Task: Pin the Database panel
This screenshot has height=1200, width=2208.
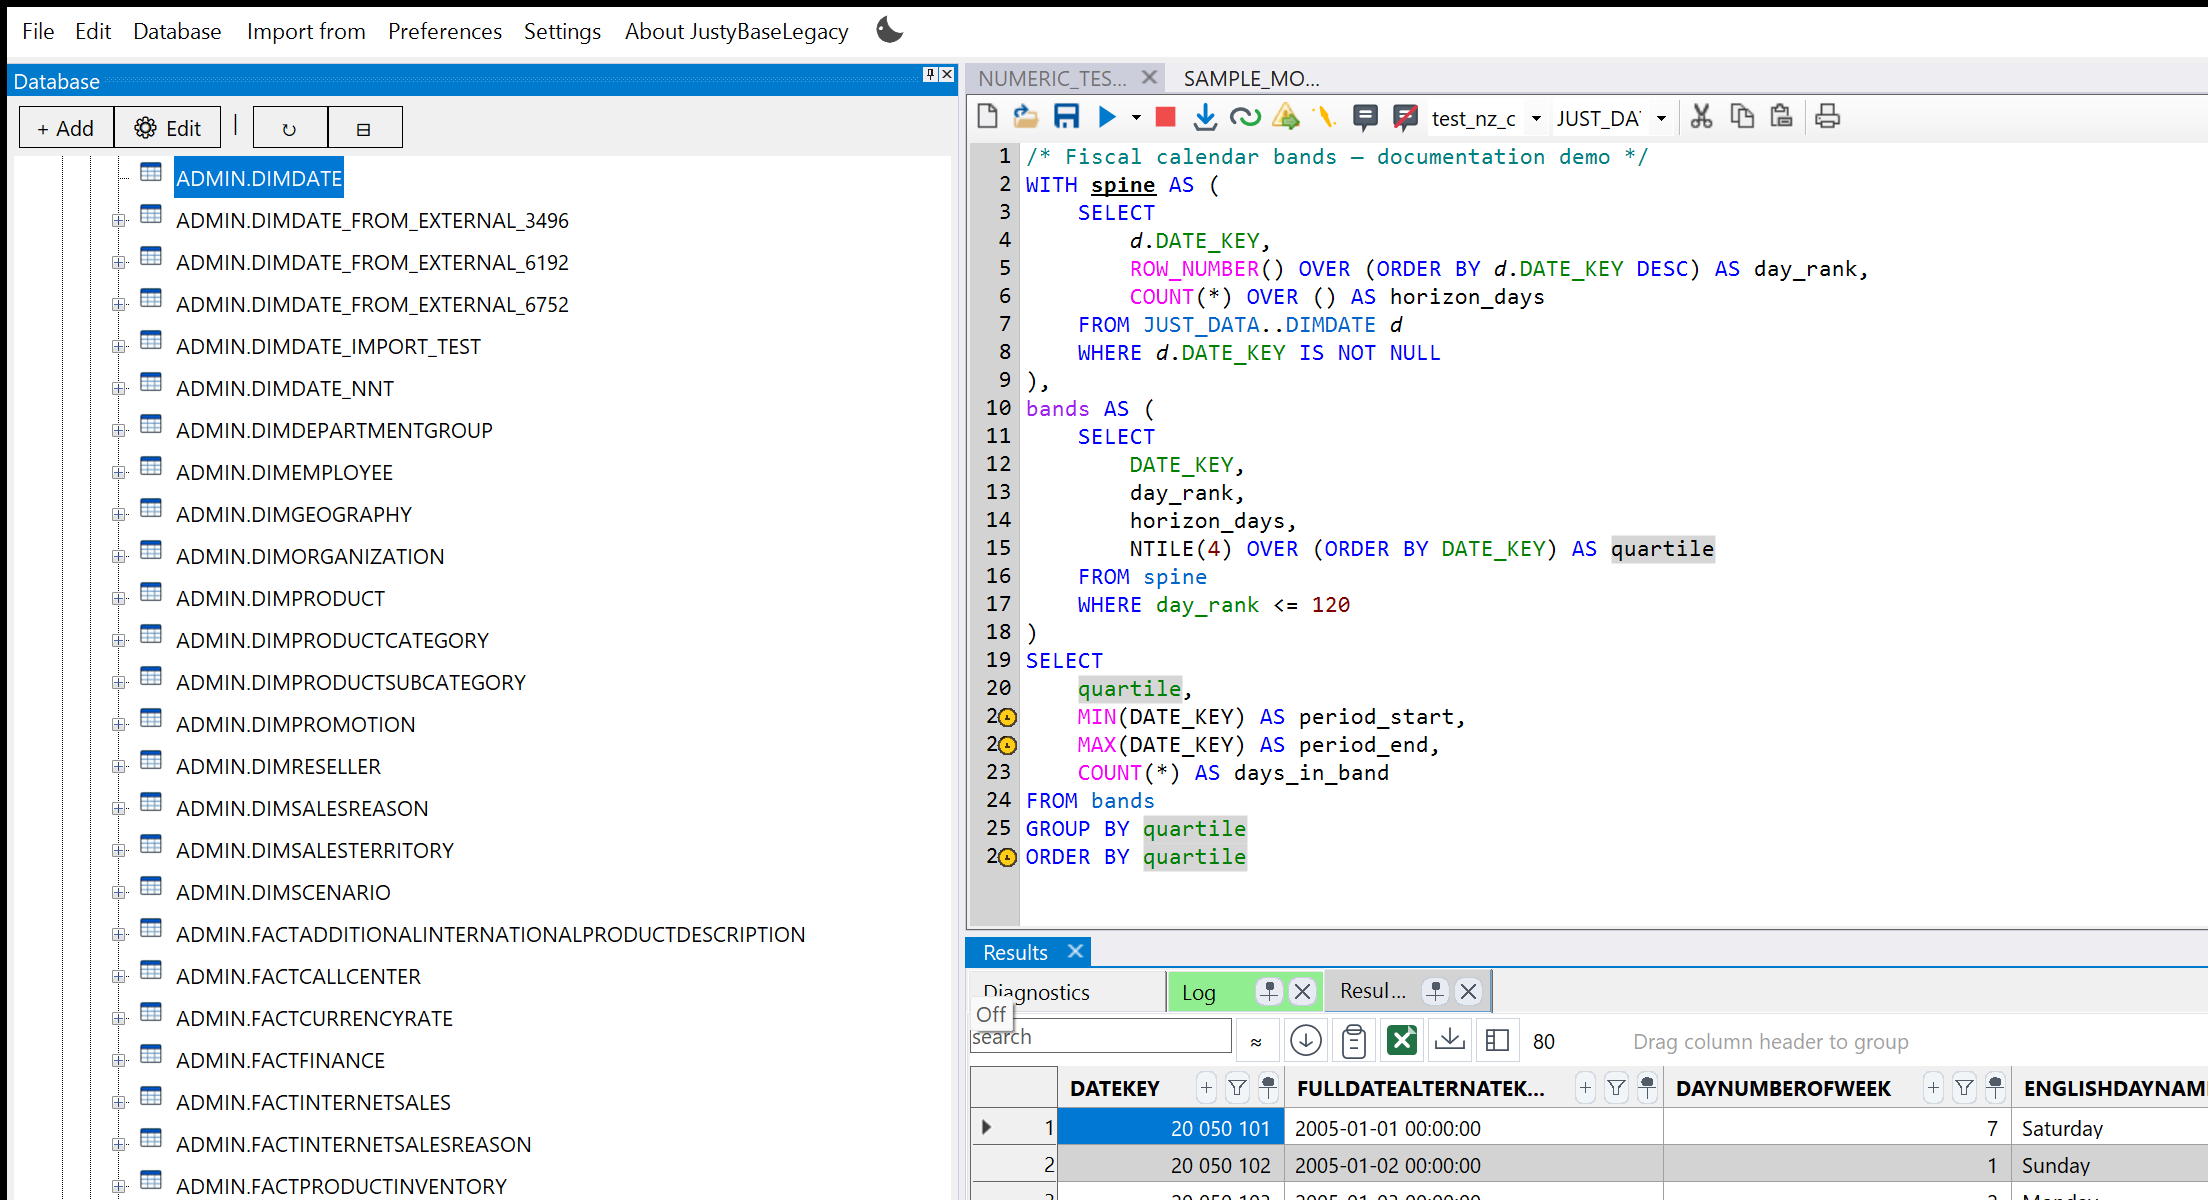Action: (930, 74)
